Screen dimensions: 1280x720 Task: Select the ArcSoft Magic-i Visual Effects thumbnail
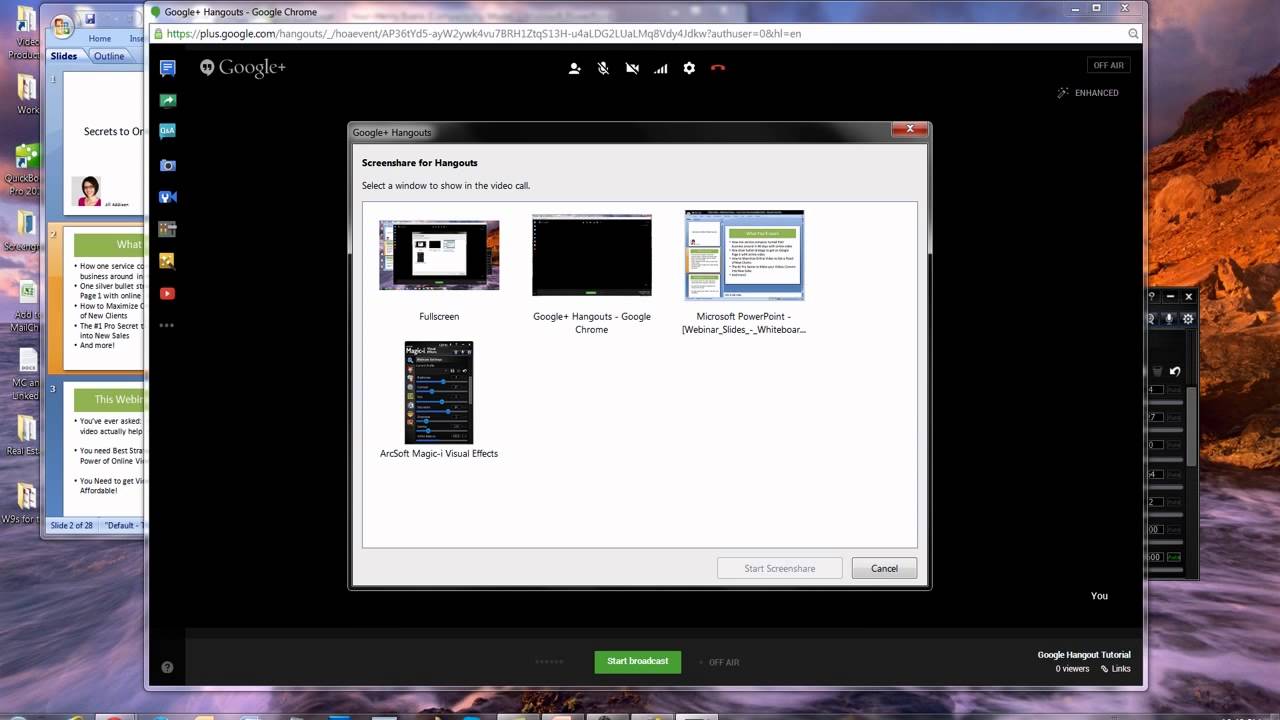point(438,392)
